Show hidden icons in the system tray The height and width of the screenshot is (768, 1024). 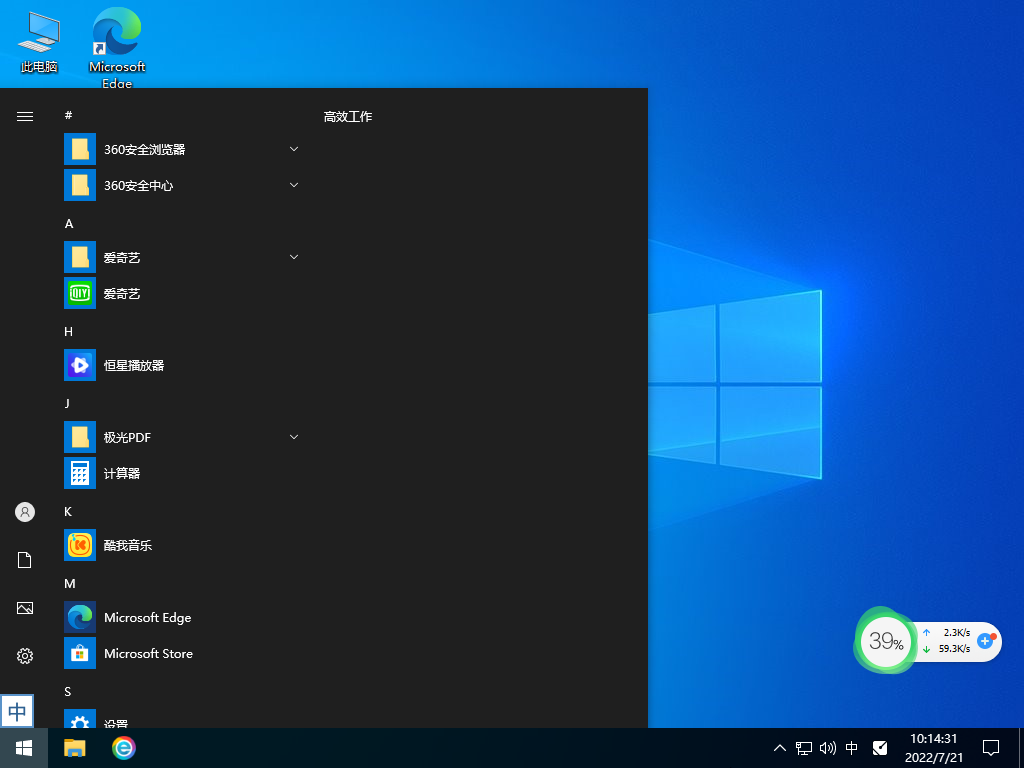click(x=779, y=747)
